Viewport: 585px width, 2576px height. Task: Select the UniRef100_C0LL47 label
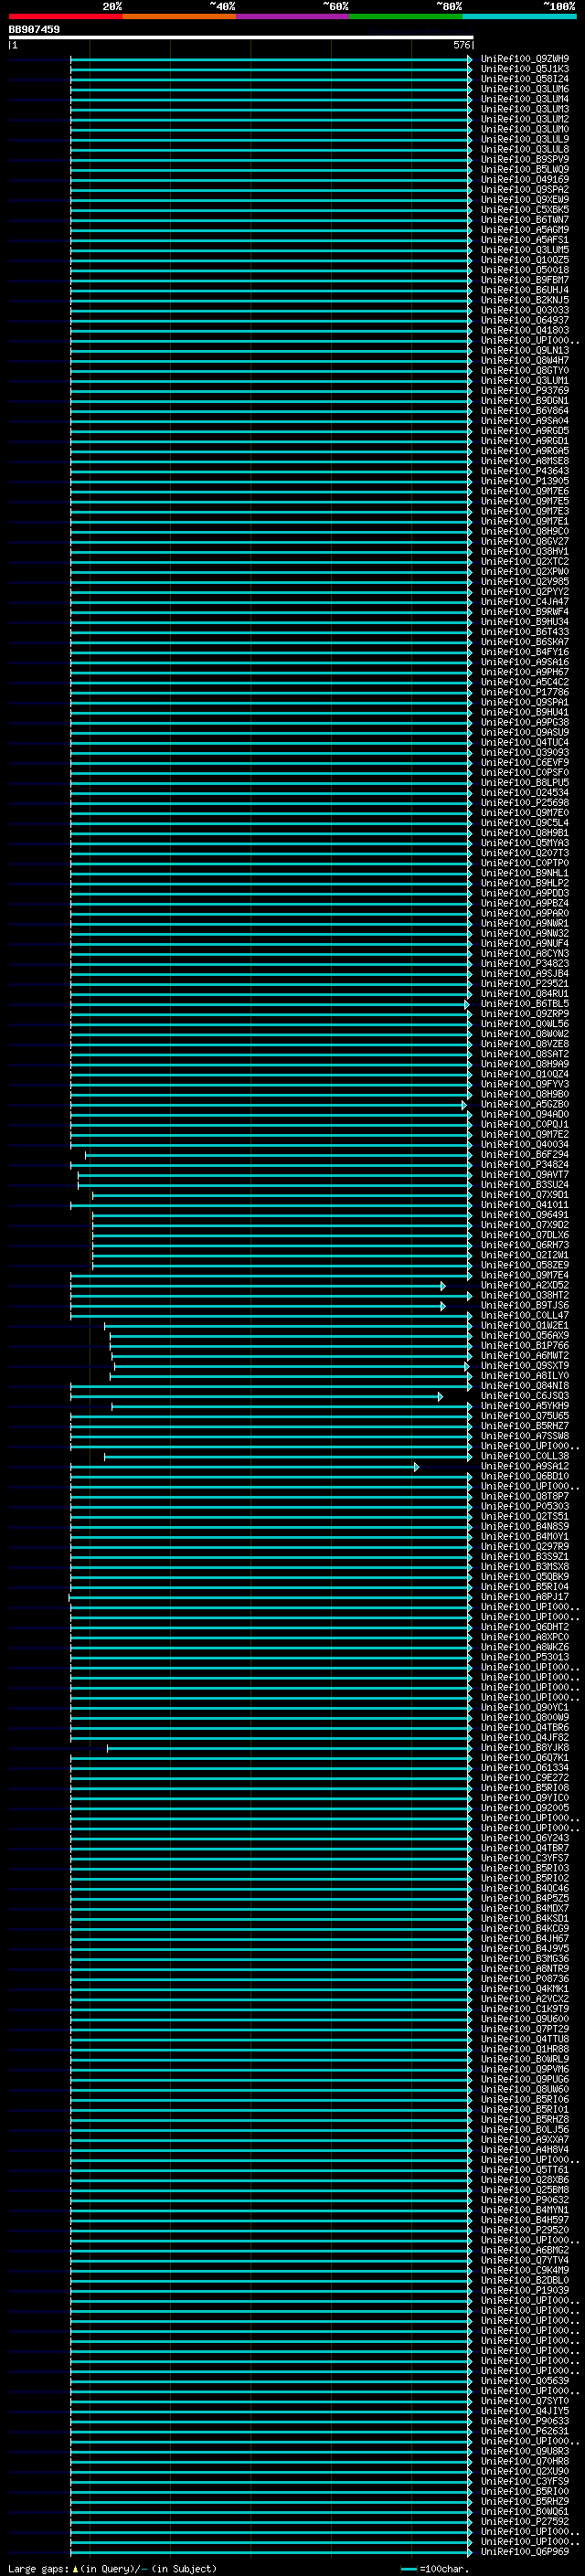(525, 1316)
